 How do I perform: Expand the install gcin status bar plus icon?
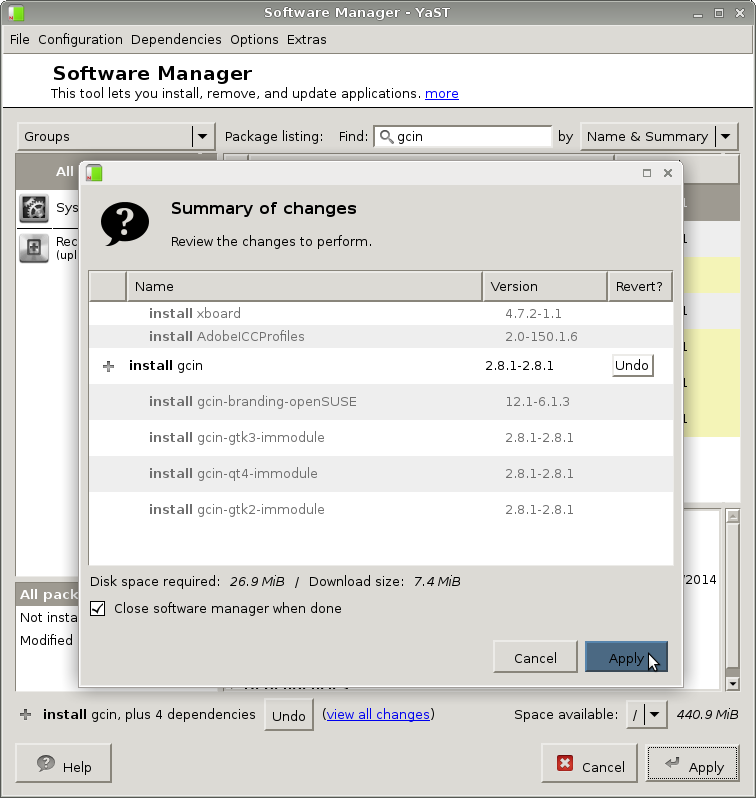25,715
